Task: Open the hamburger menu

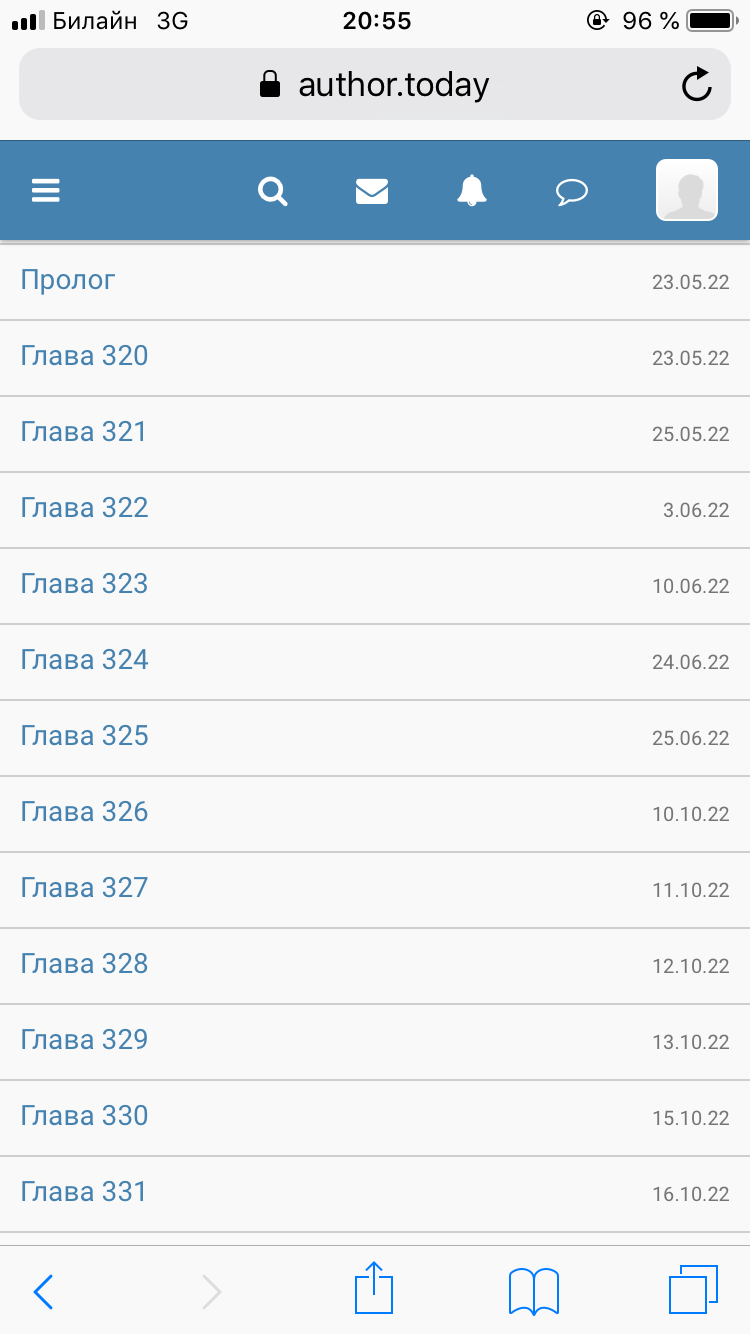Action: click(x=46, y=190)
